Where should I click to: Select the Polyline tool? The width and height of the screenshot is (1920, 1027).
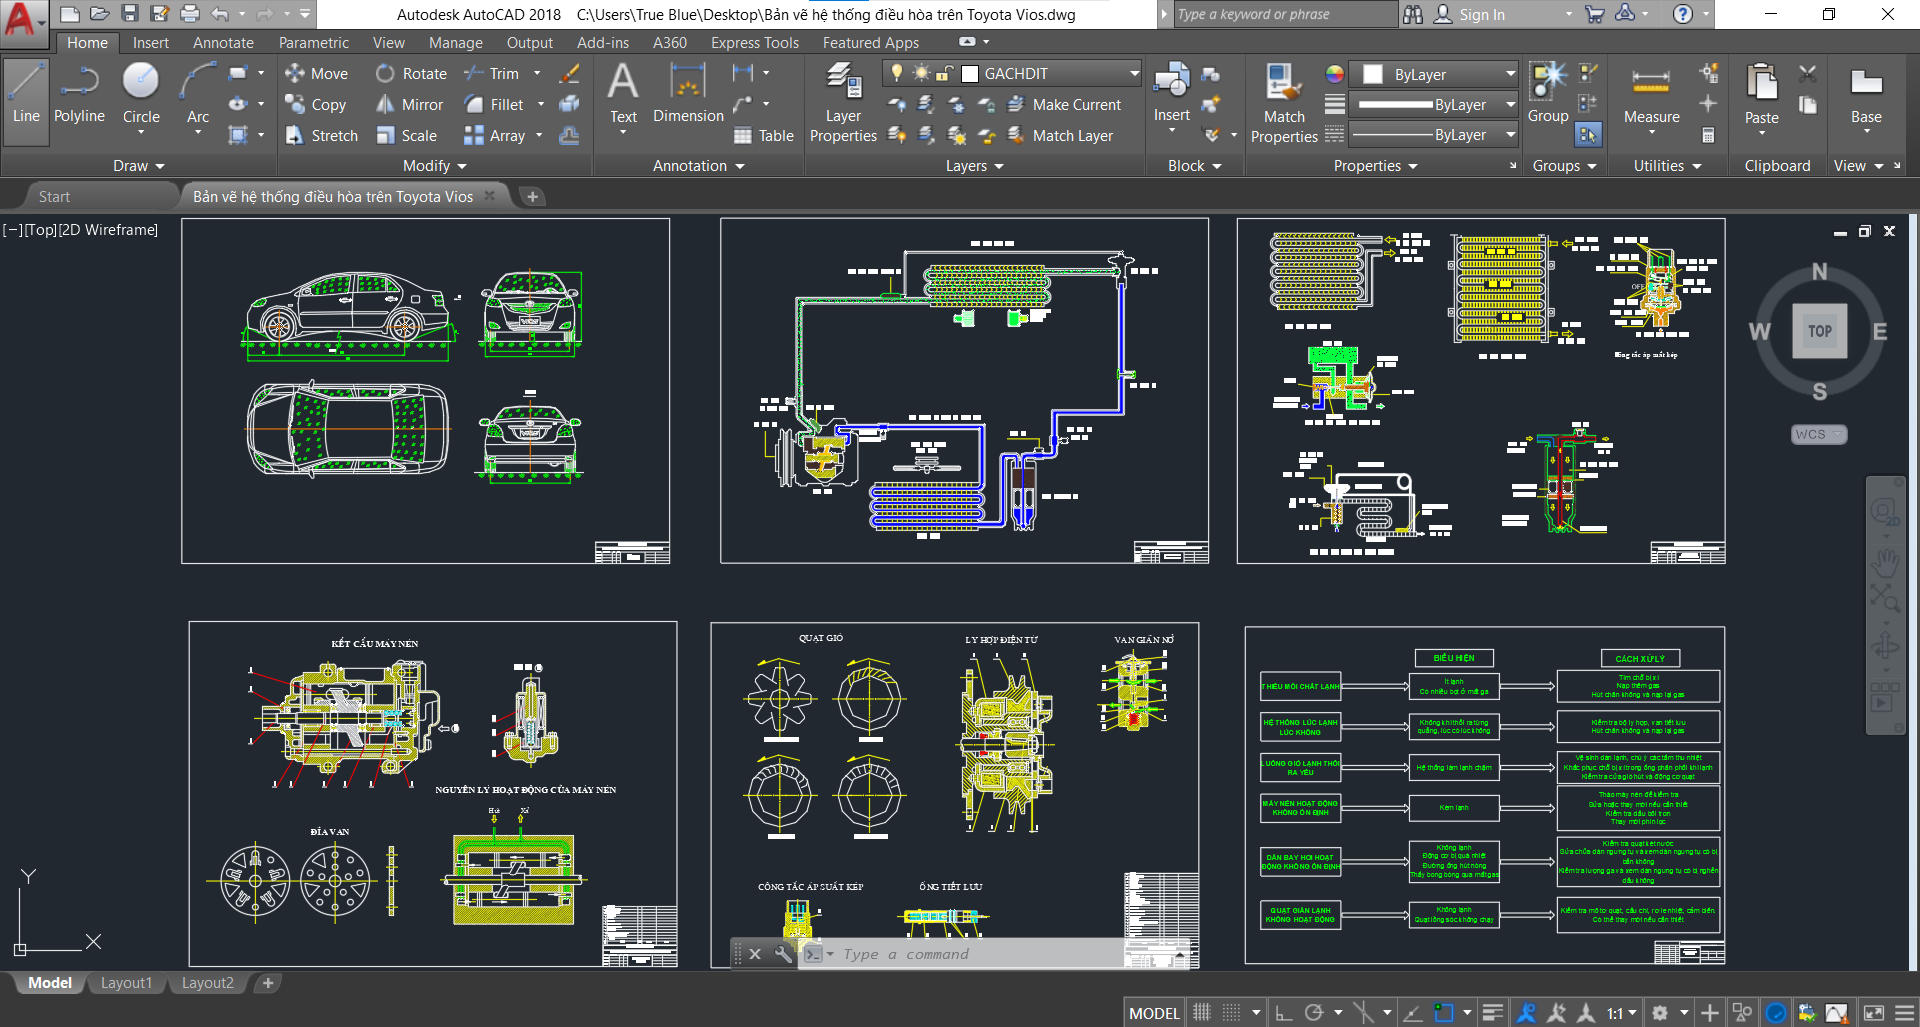(79, 93)
